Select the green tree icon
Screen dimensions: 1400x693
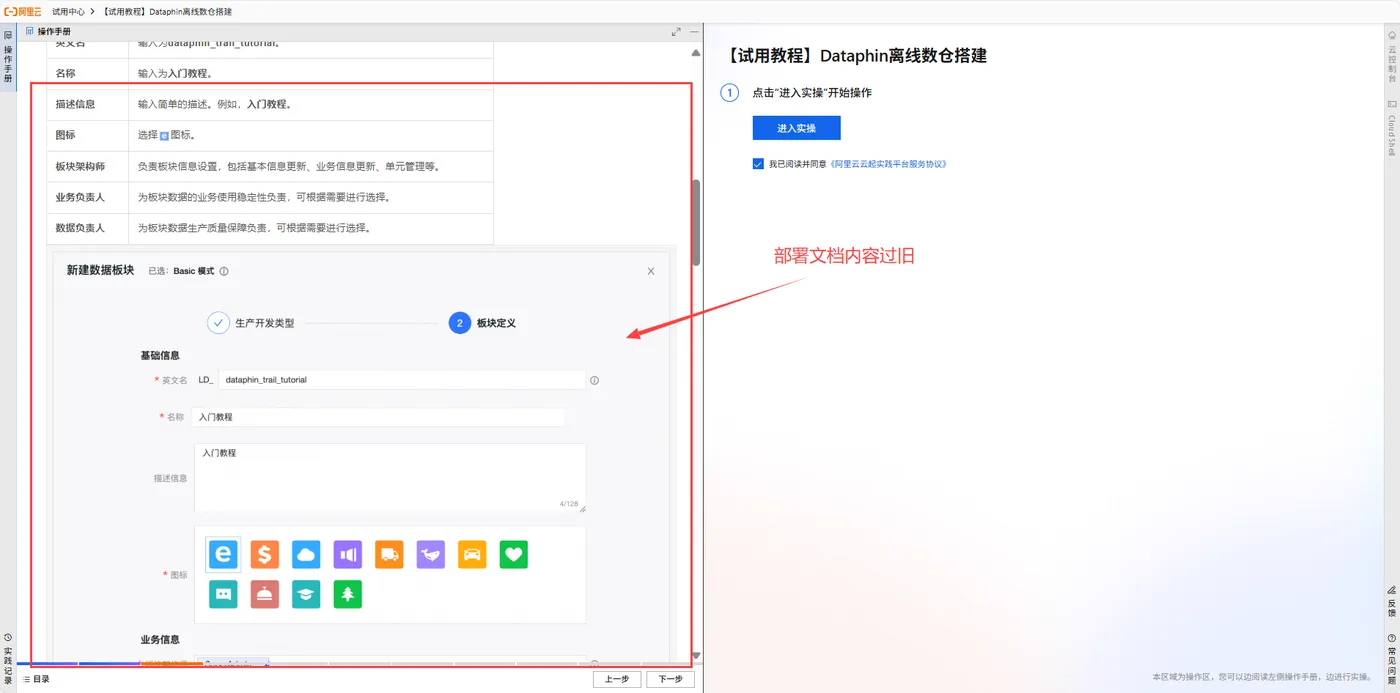pos(347,594)
